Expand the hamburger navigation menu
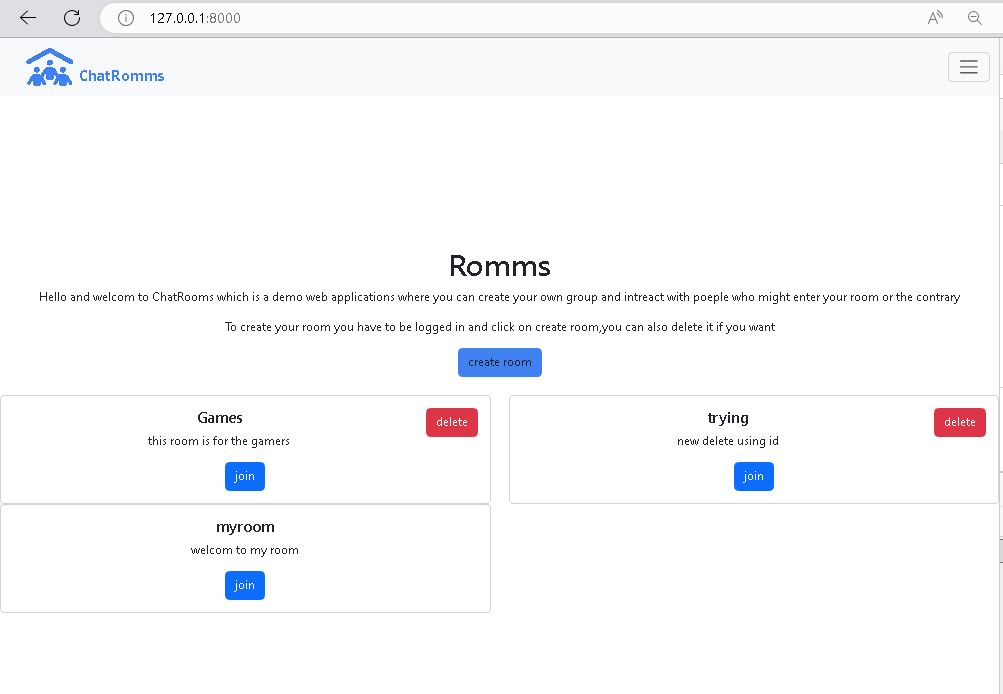Screen dimensions: 1003x694 [968, 67]
